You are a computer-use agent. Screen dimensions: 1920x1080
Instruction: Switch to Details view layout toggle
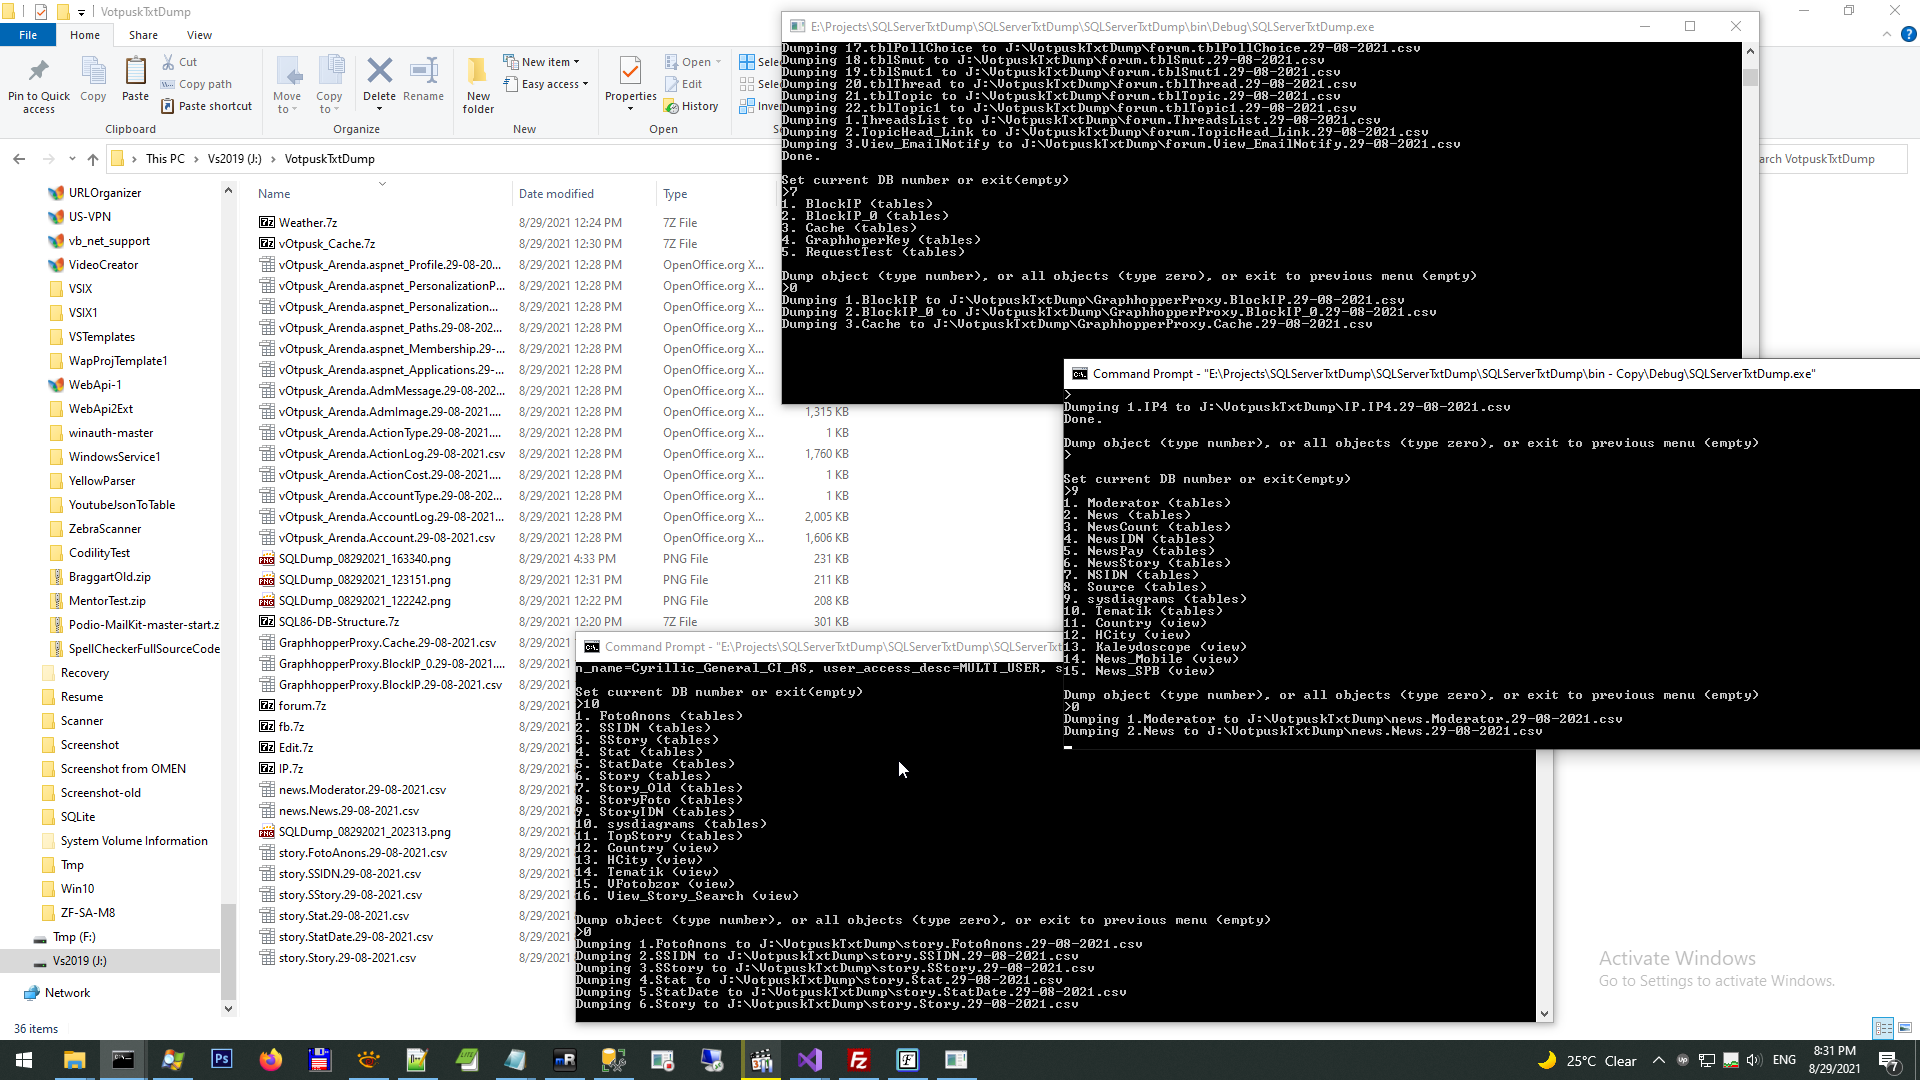point(1883,1028)
